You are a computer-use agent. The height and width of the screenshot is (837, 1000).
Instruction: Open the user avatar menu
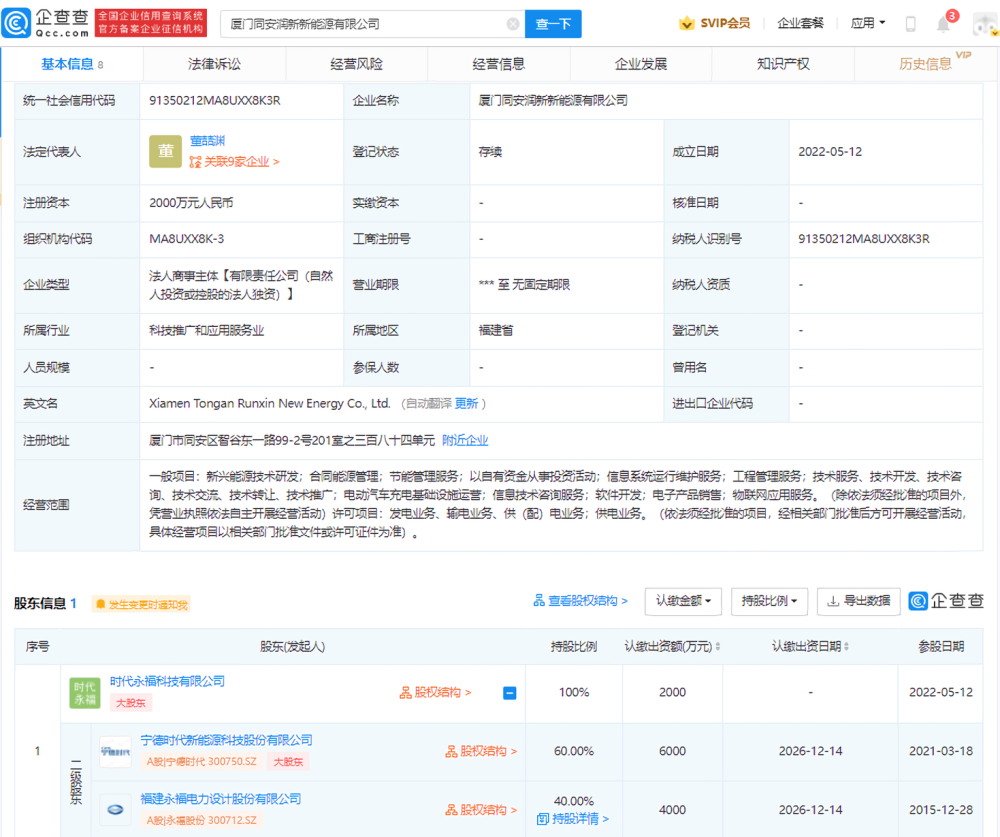[x=986, y=24]
